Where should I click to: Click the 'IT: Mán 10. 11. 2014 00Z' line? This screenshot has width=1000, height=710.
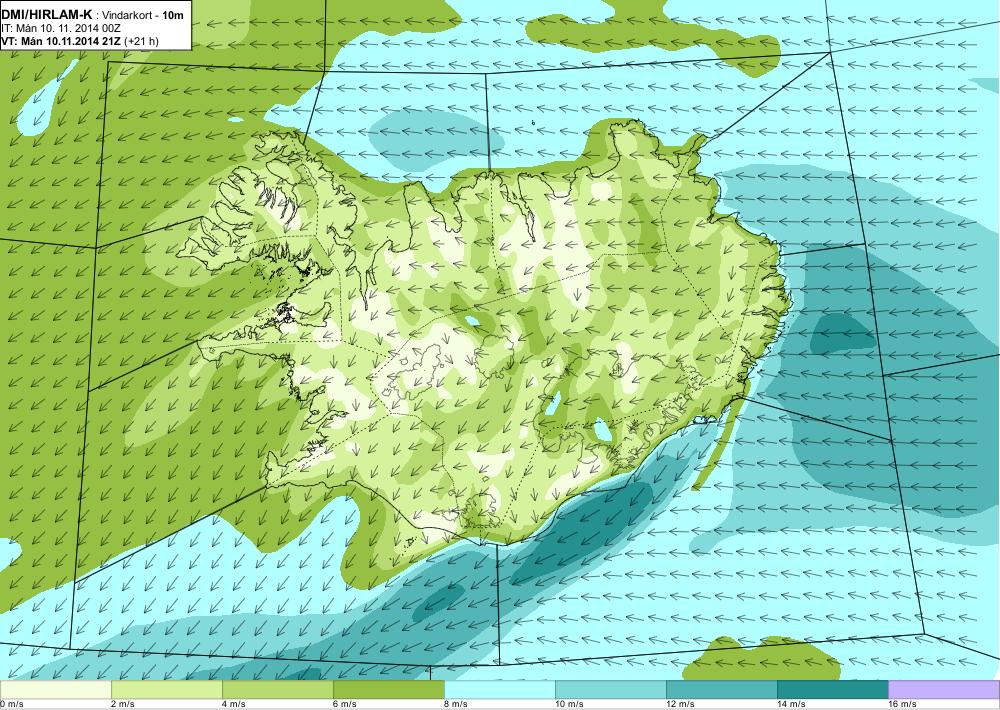click(x=61, y=28)
